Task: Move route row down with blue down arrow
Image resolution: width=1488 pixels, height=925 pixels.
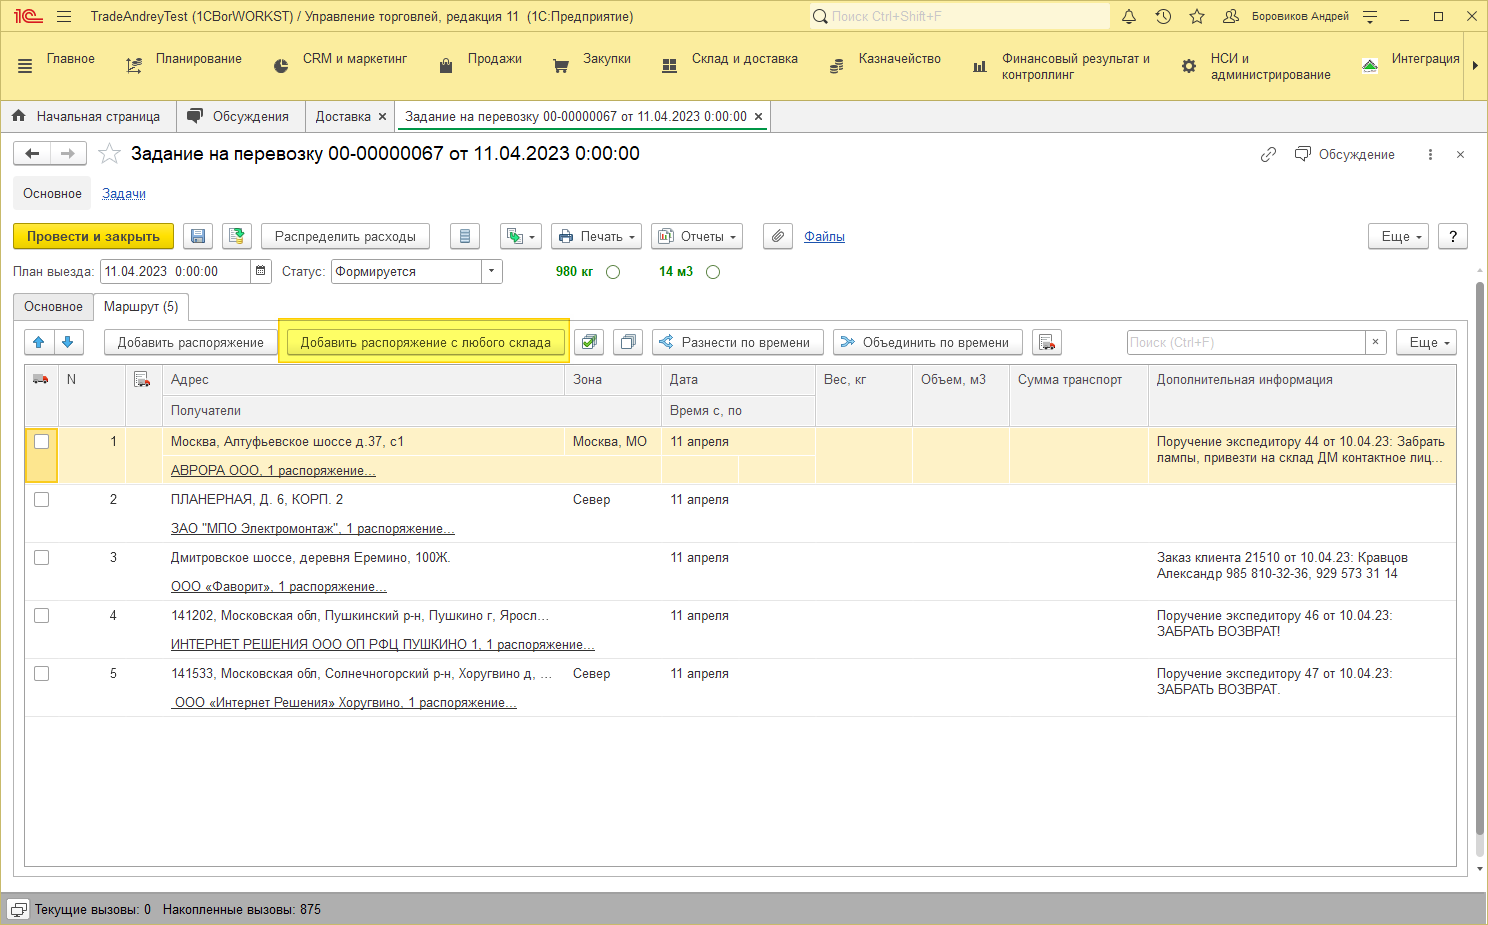Action: [x=68, y=342]
